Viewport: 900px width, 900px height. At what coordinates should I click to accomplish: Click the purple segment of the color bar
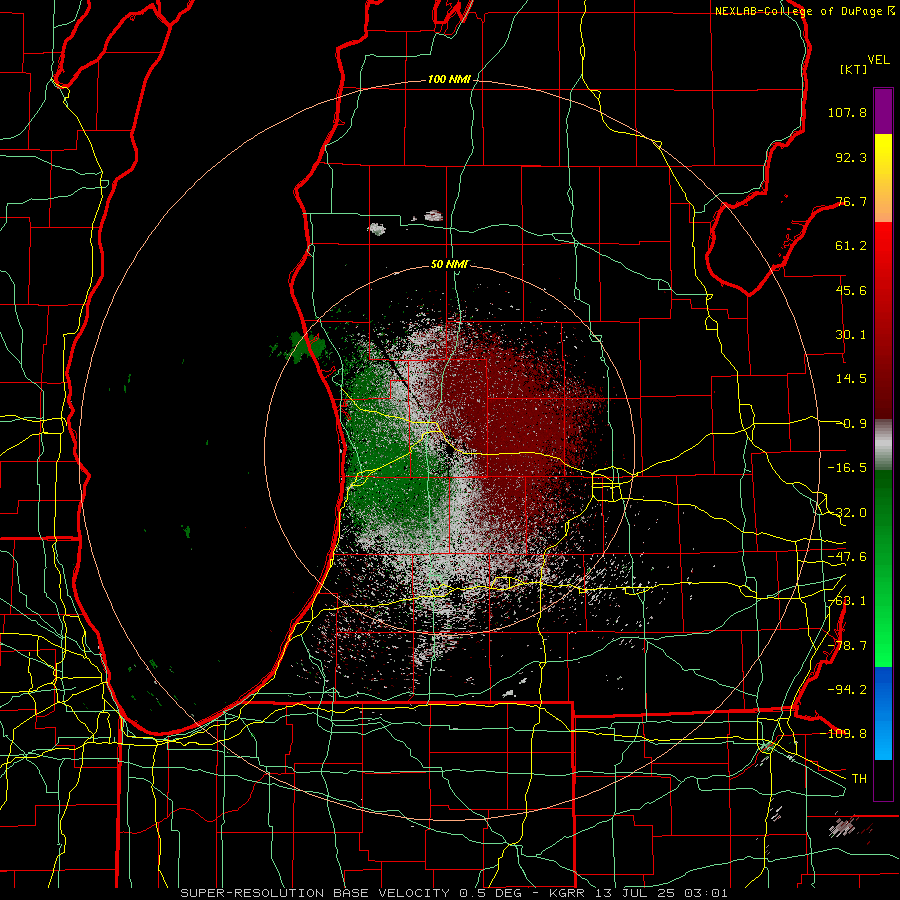coord(883,111)
